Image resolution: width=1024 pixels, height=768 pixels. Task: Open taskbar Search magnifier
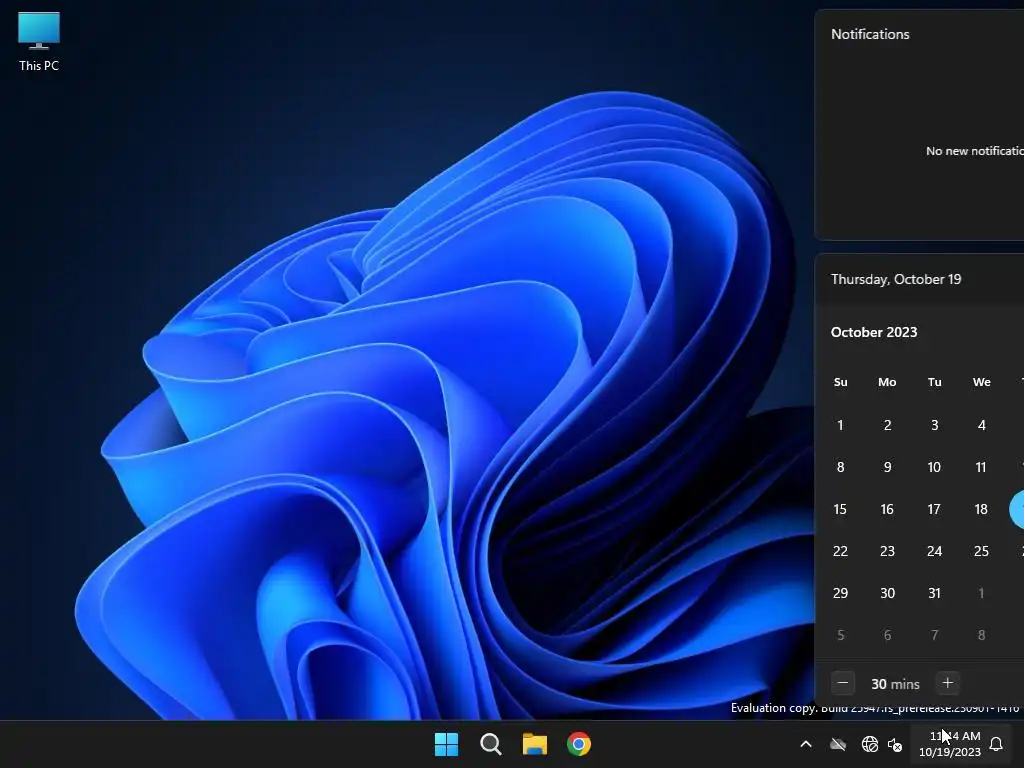click(x=490, y=744)
